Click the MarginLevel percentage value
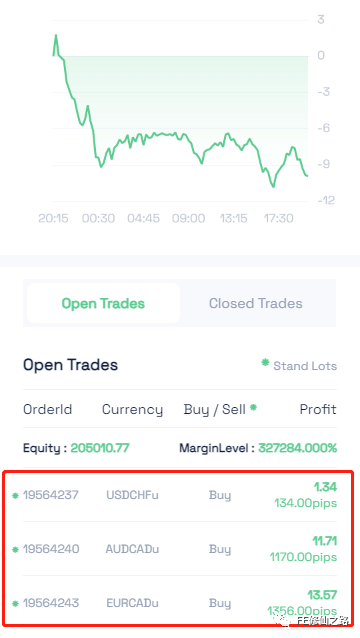The height and width of the screenshot is (638, 360). [298, 448]
